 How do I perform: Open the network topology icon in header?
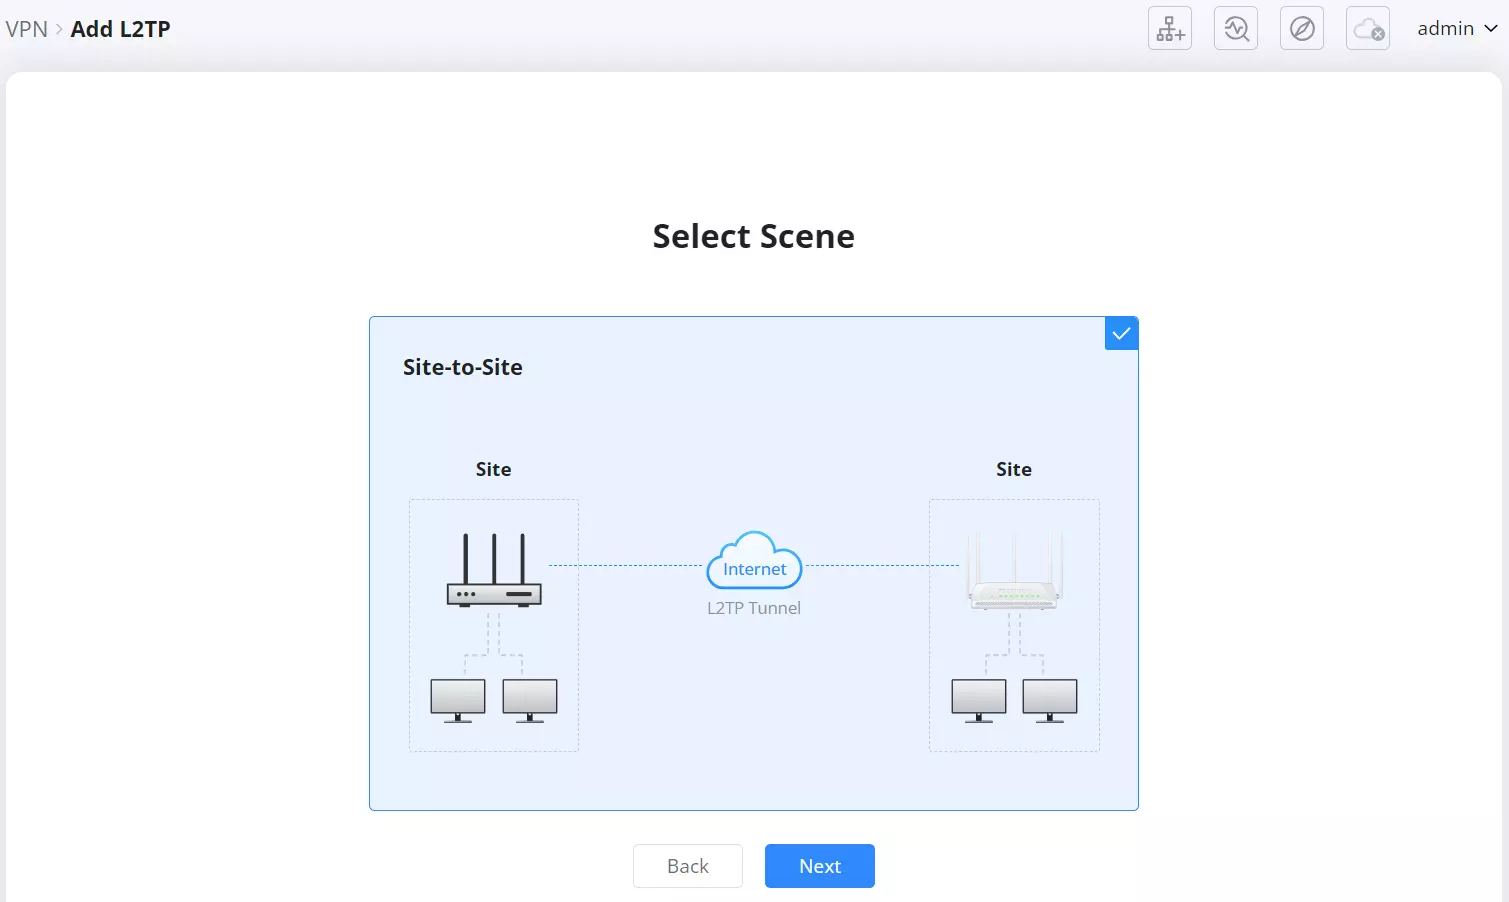[1170, 29]
